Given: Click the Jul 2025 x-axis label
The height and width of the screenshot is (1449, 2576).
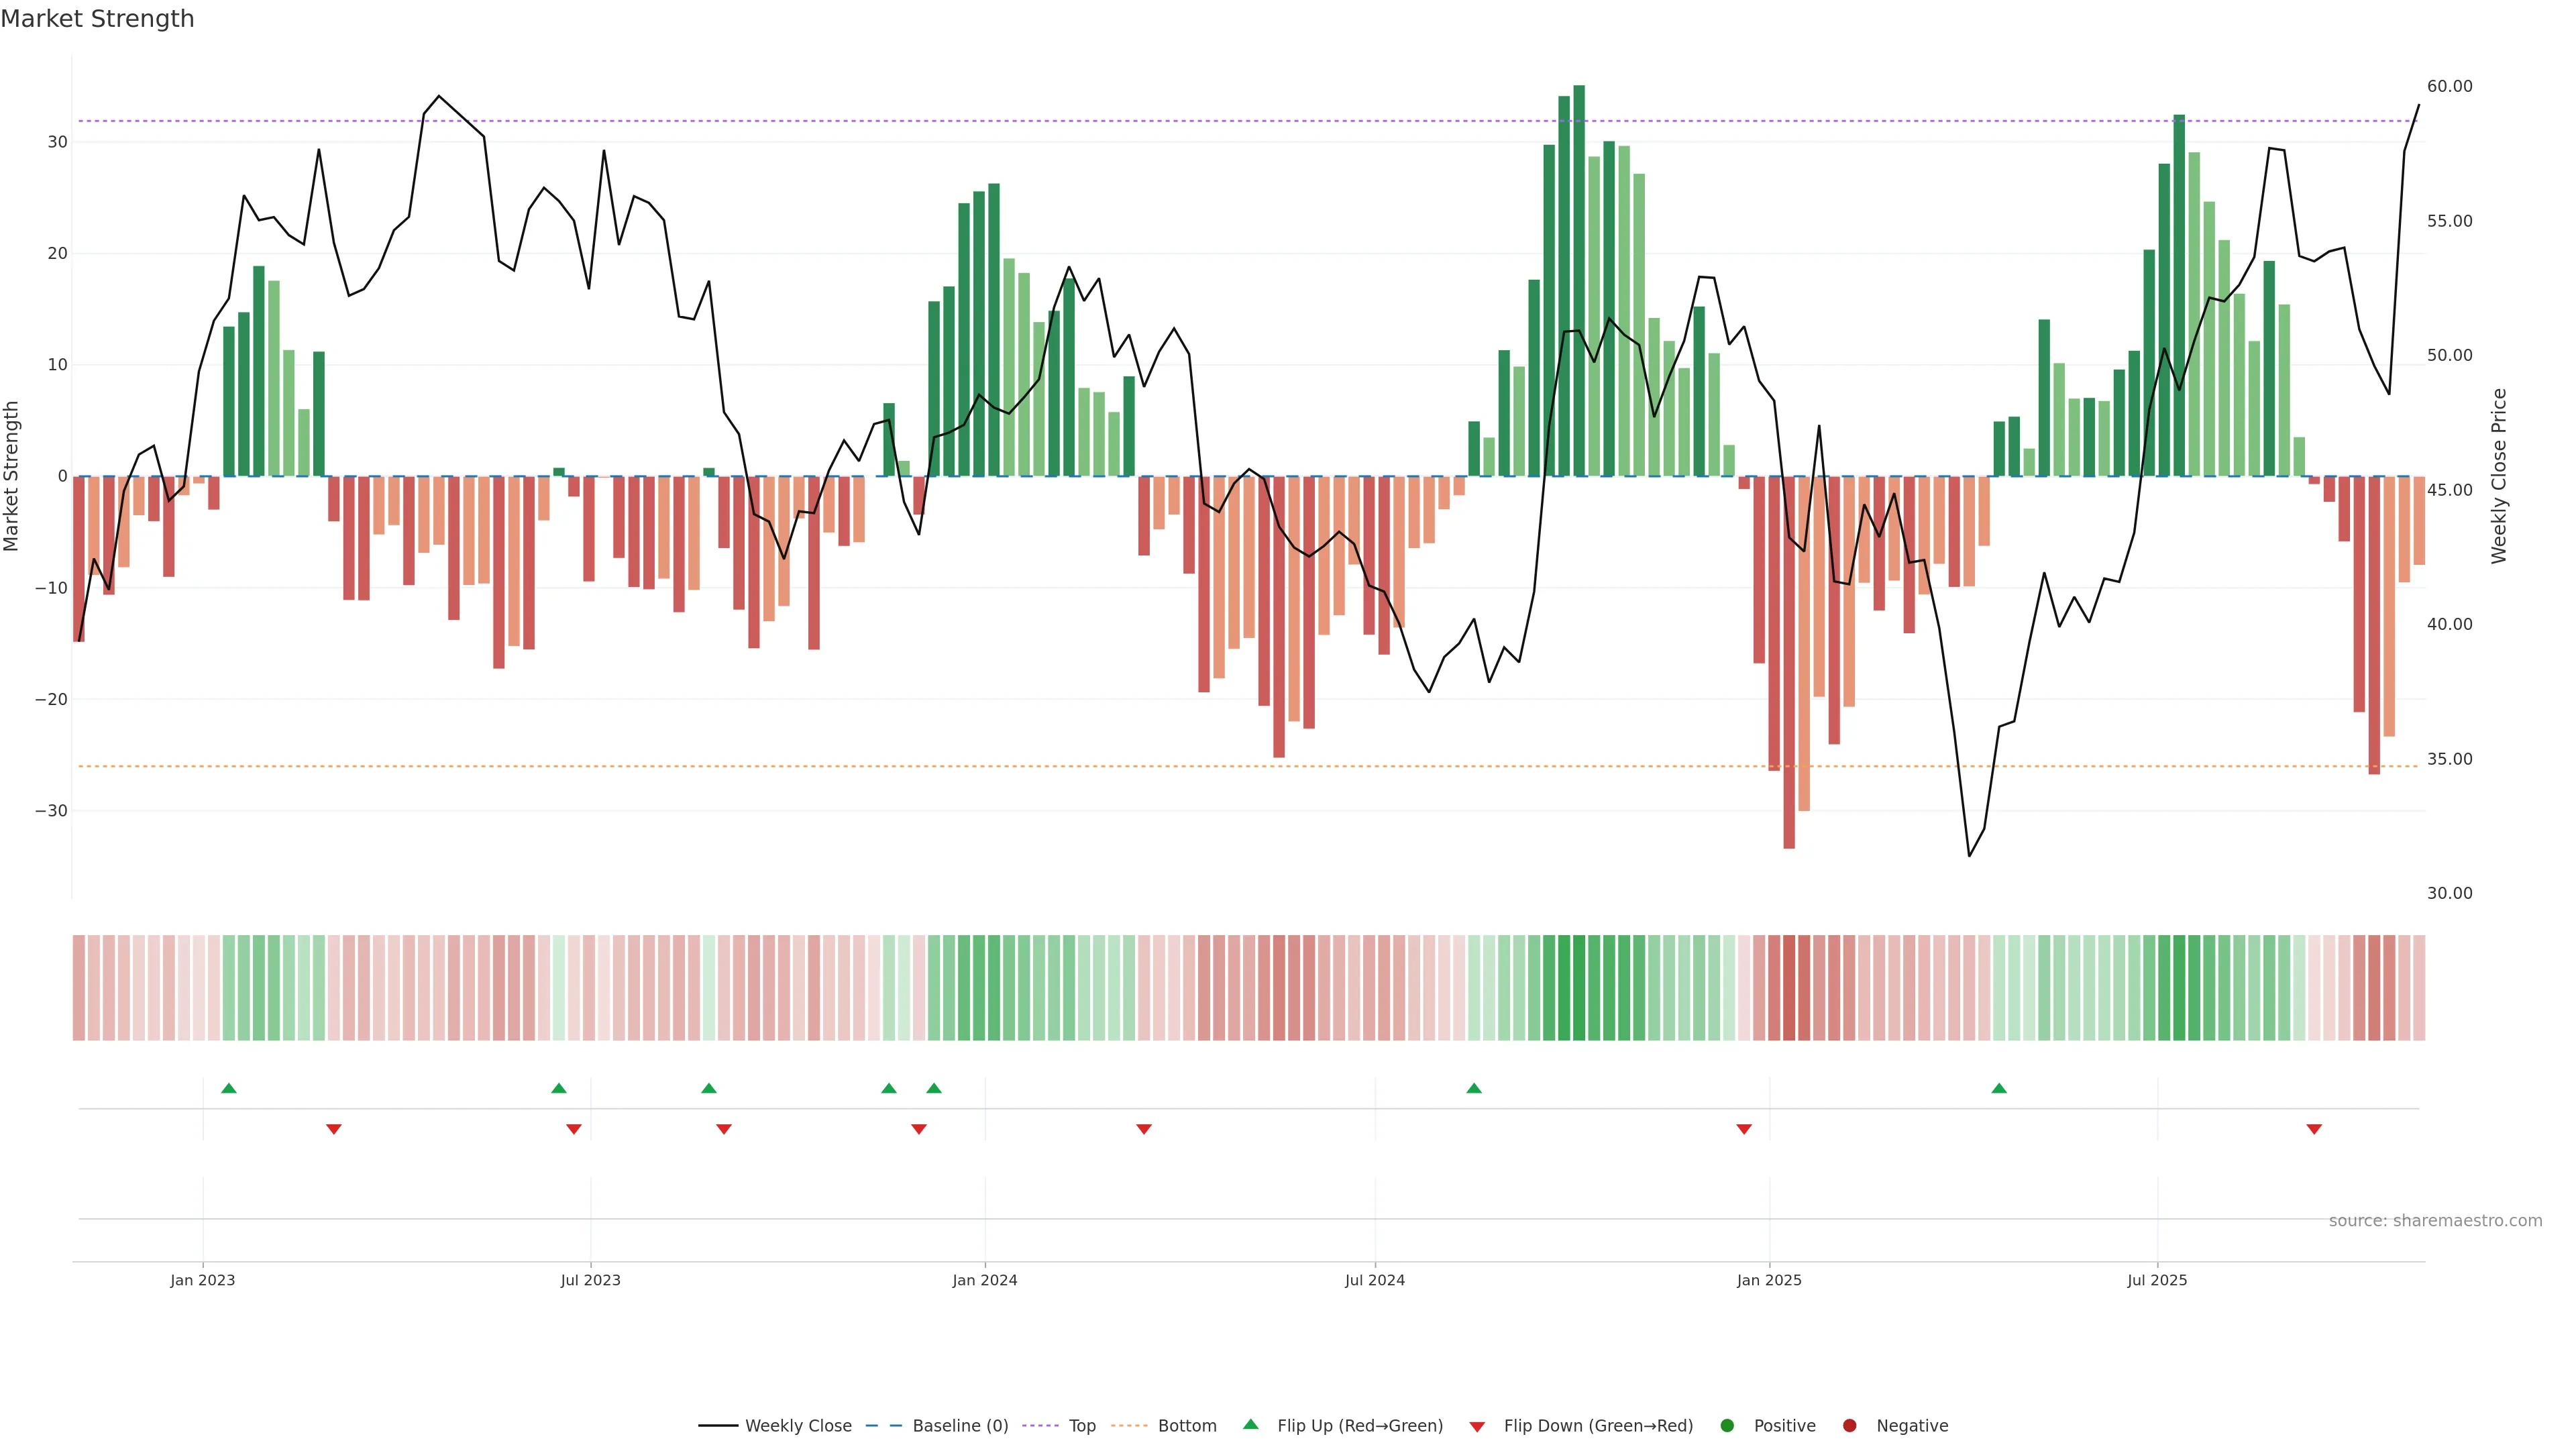Looking at the screenshot, I should 2156,1280.
